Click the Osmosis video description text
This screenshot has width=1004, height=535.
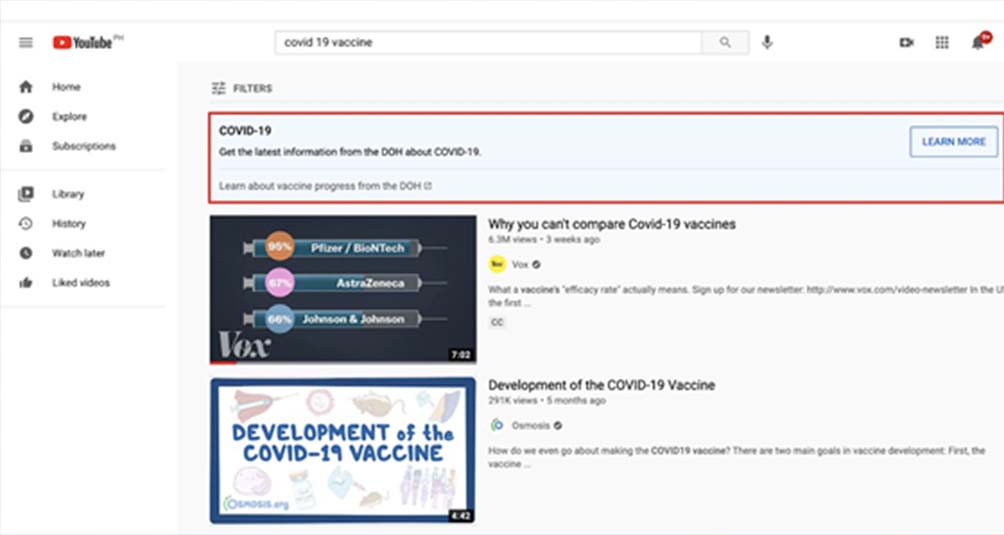(x=736, y=457)
